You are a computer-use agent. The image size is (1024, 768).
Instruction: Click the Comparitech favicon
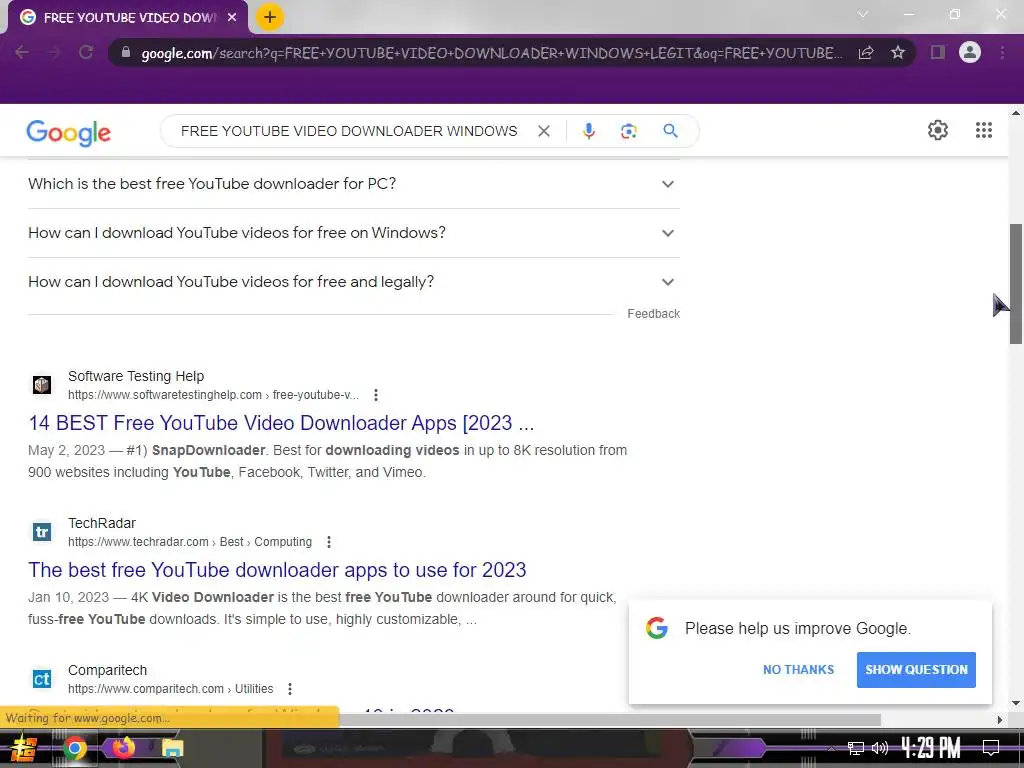pos(42,679)
